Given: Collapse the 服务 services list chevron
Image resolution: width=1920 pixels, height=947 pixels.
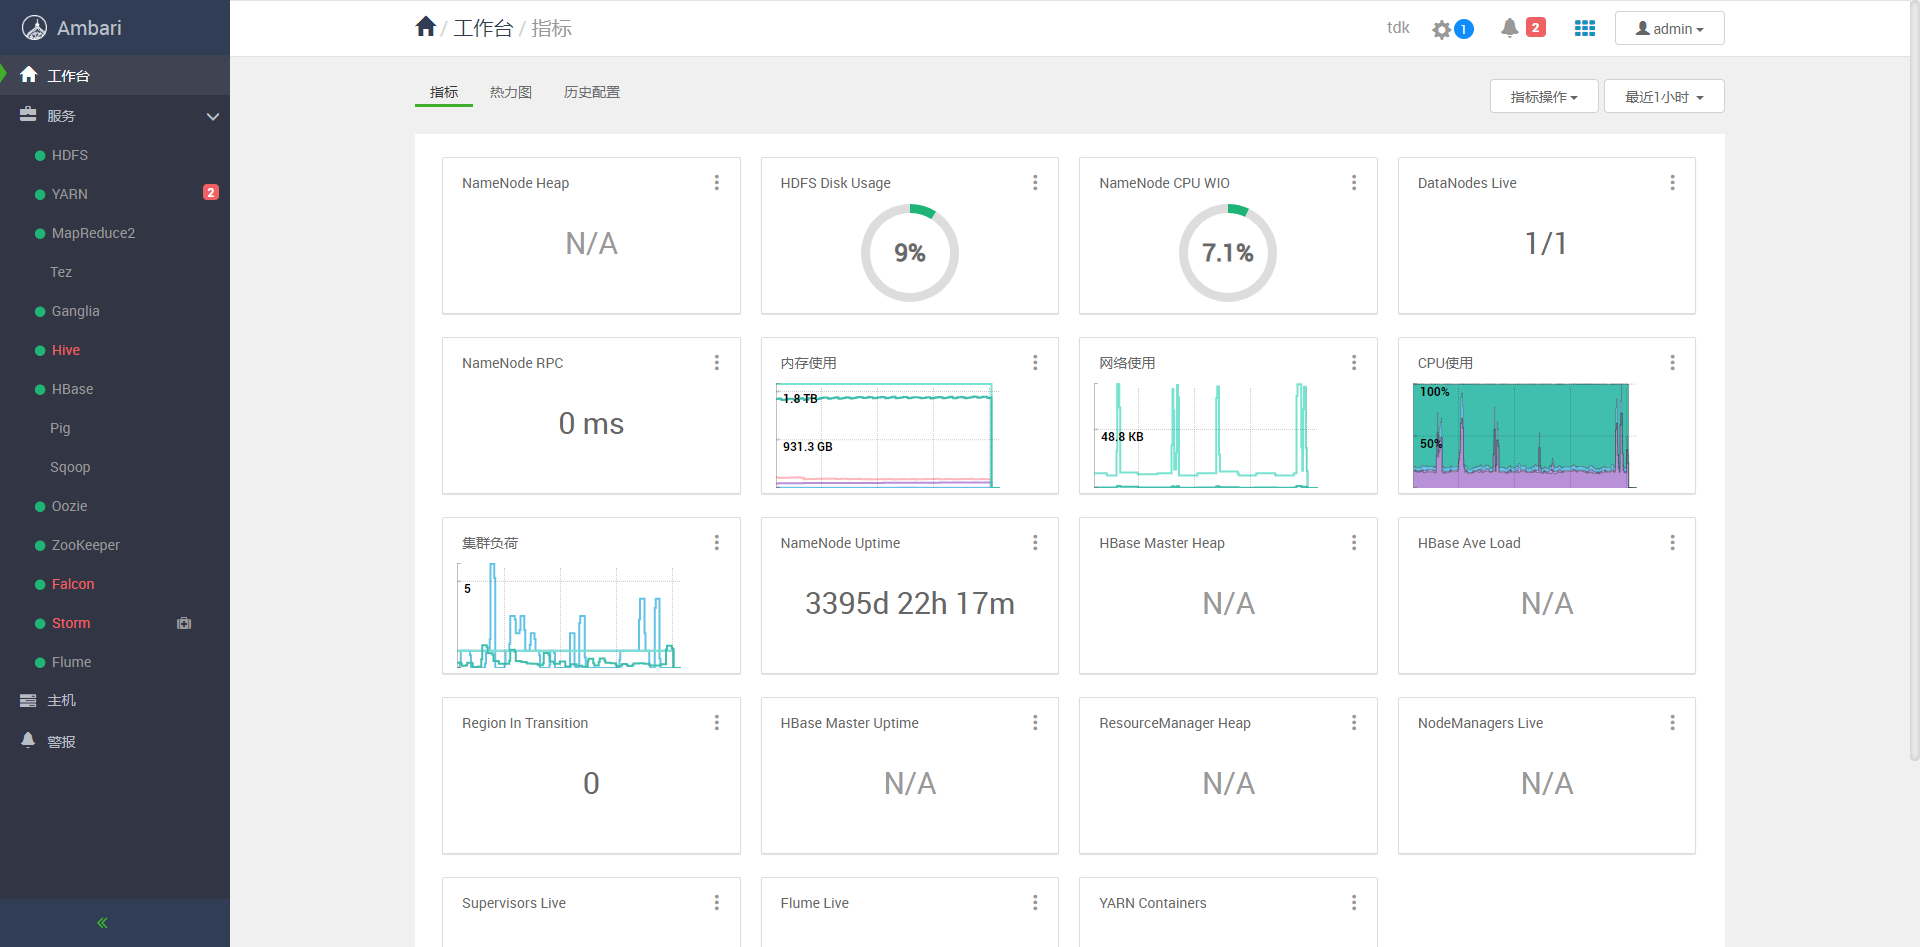Looking at the screenshot, I should click(213, 116).
